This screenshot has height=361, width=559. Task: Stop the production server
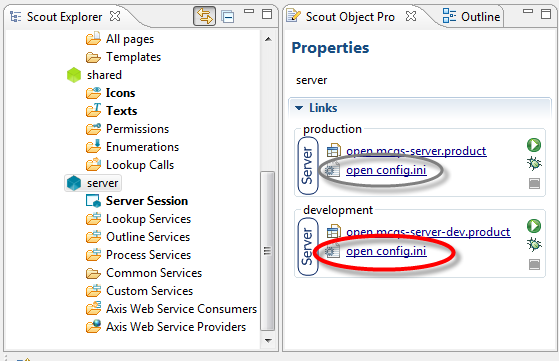[x=534, y=184]
